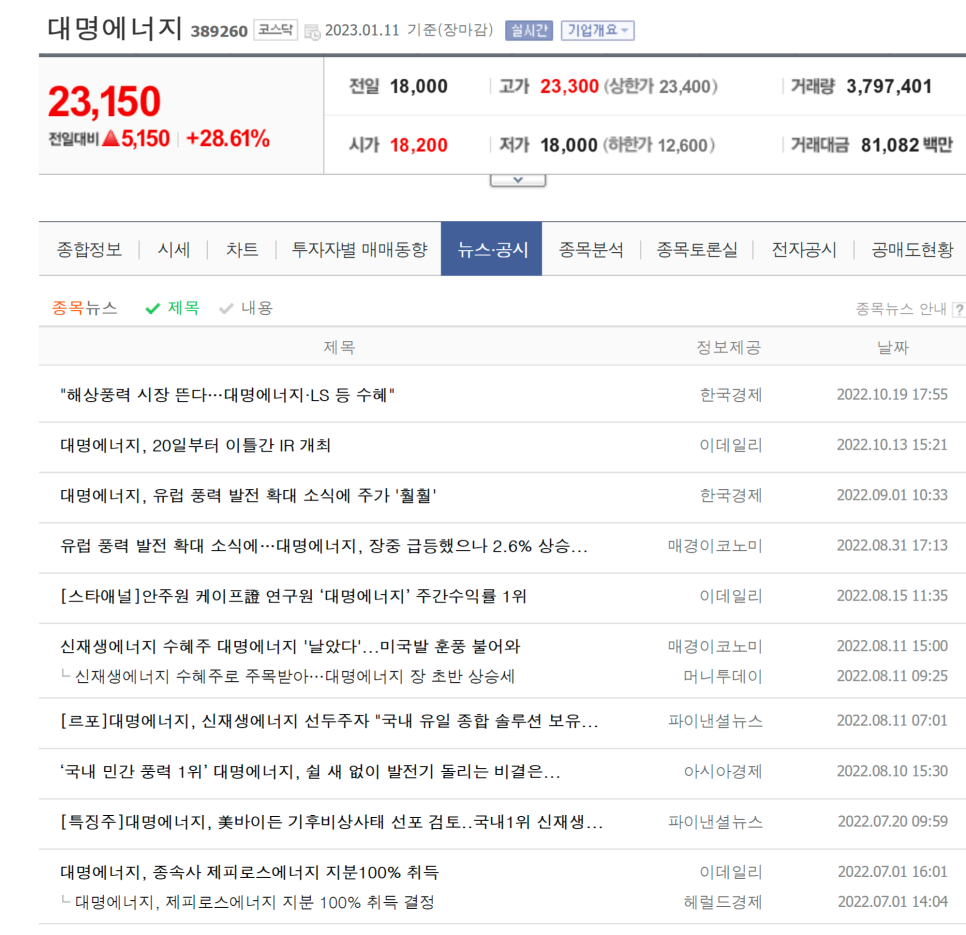Click date 2022.10.13 15:21
This screenshot has width=966, height=935.
point(892,445)
